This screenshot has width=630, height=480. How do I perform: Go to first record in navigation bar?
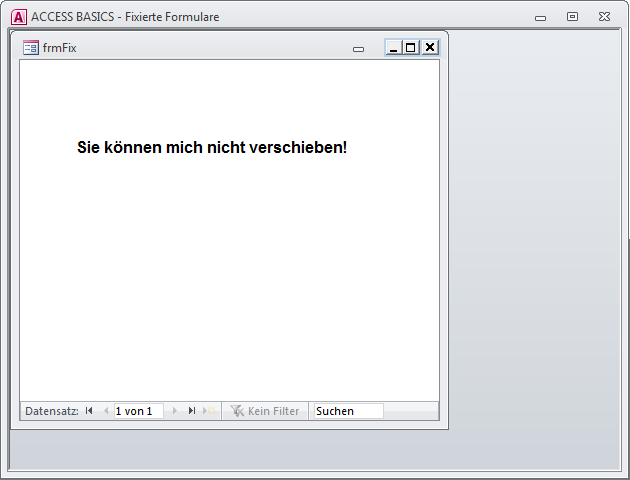click(89, 411)
